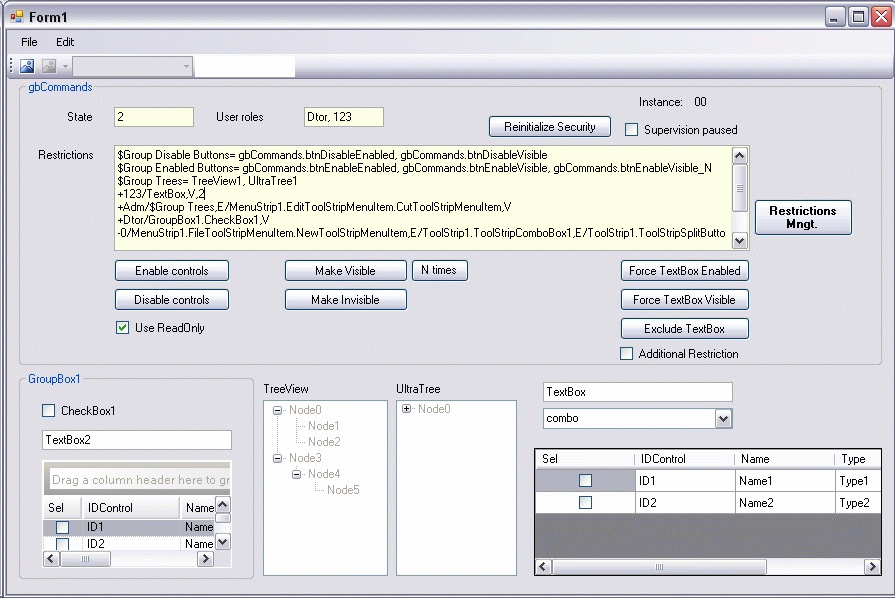Click the IDControl header in right grid
895x598 pixels.
684,459
